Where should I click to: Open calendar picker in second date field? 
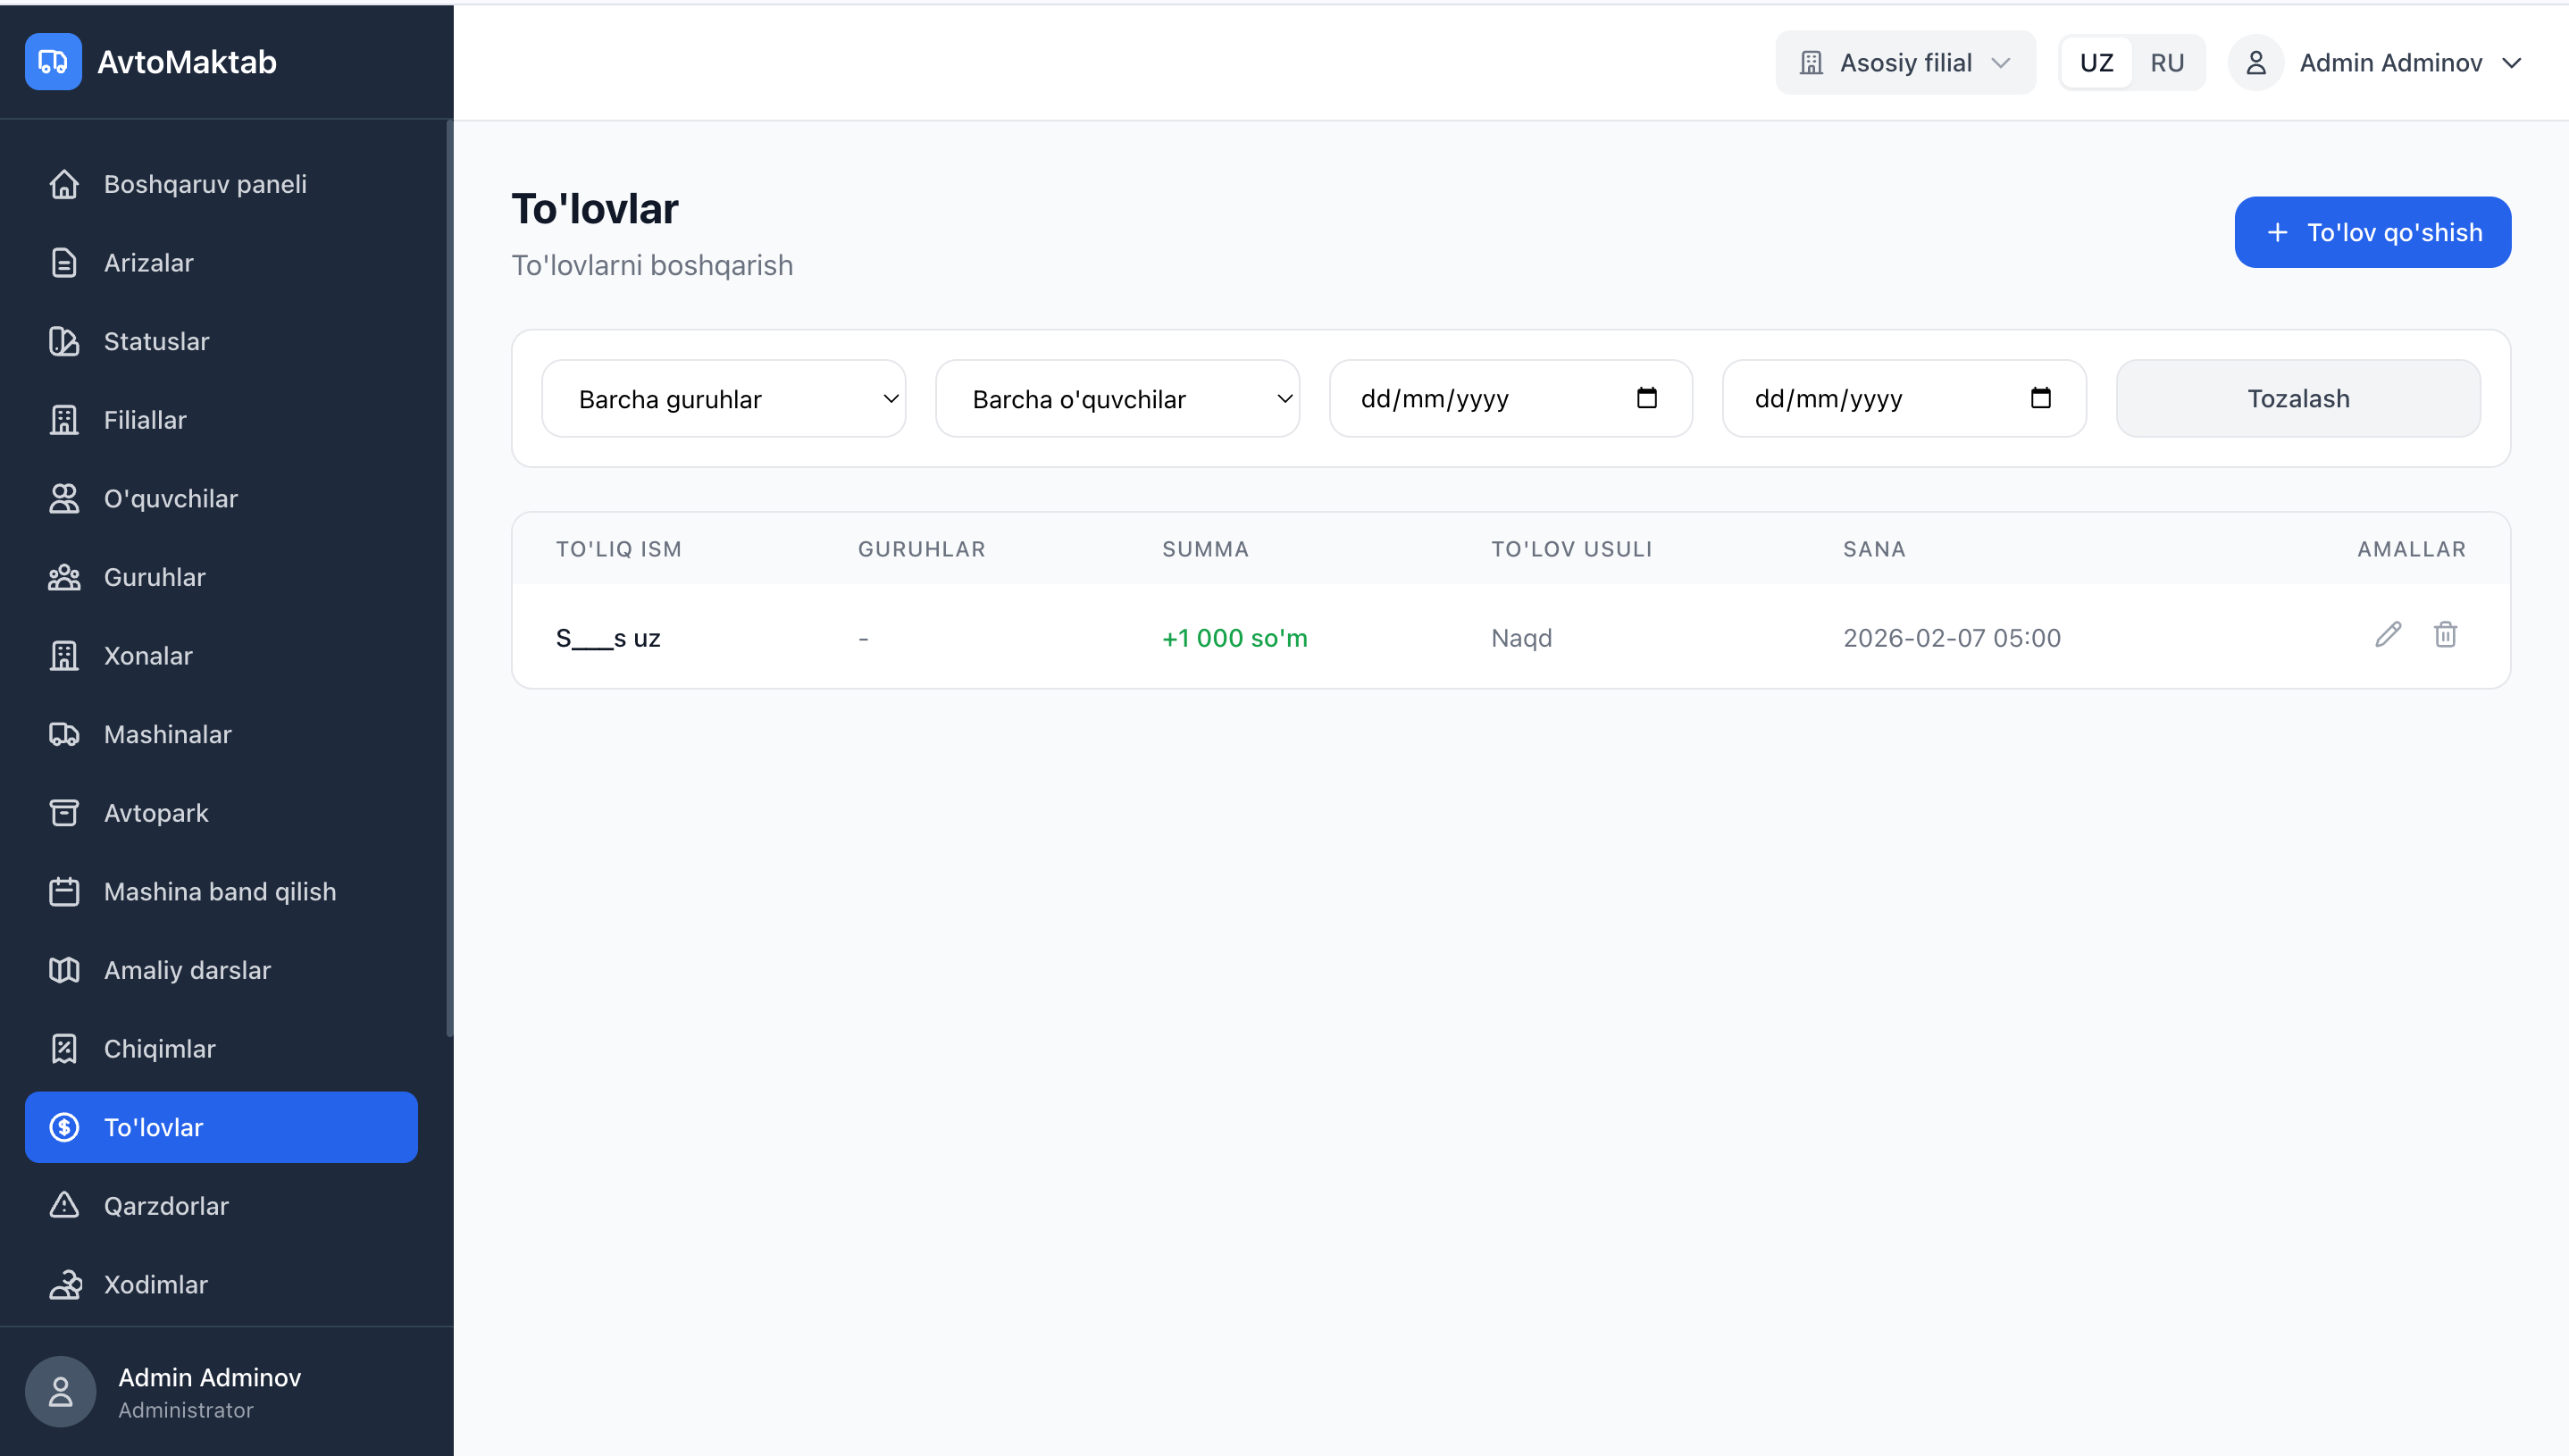(x=2040, y=398)
